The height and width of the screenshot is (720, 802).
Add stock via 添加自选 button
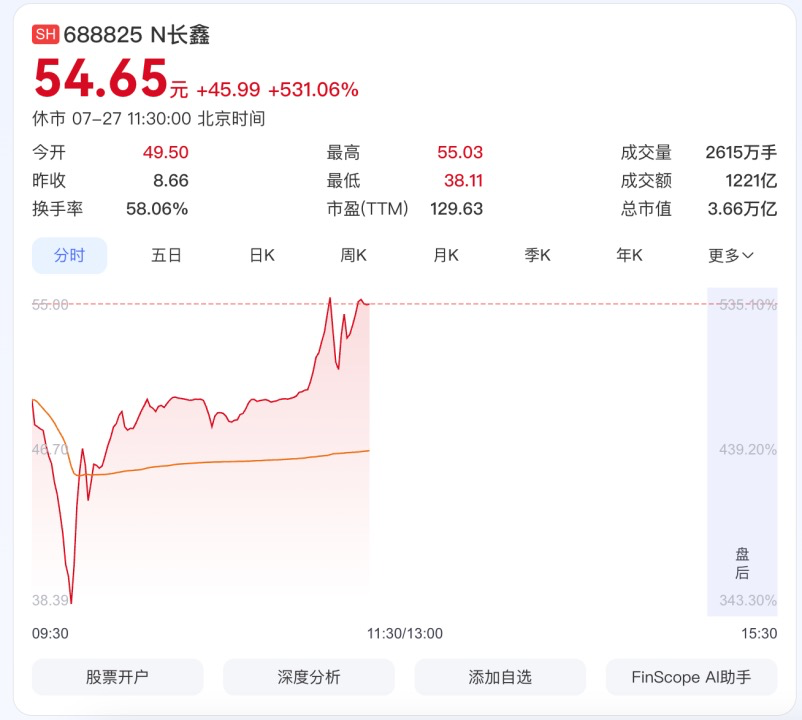click(500, 677)
